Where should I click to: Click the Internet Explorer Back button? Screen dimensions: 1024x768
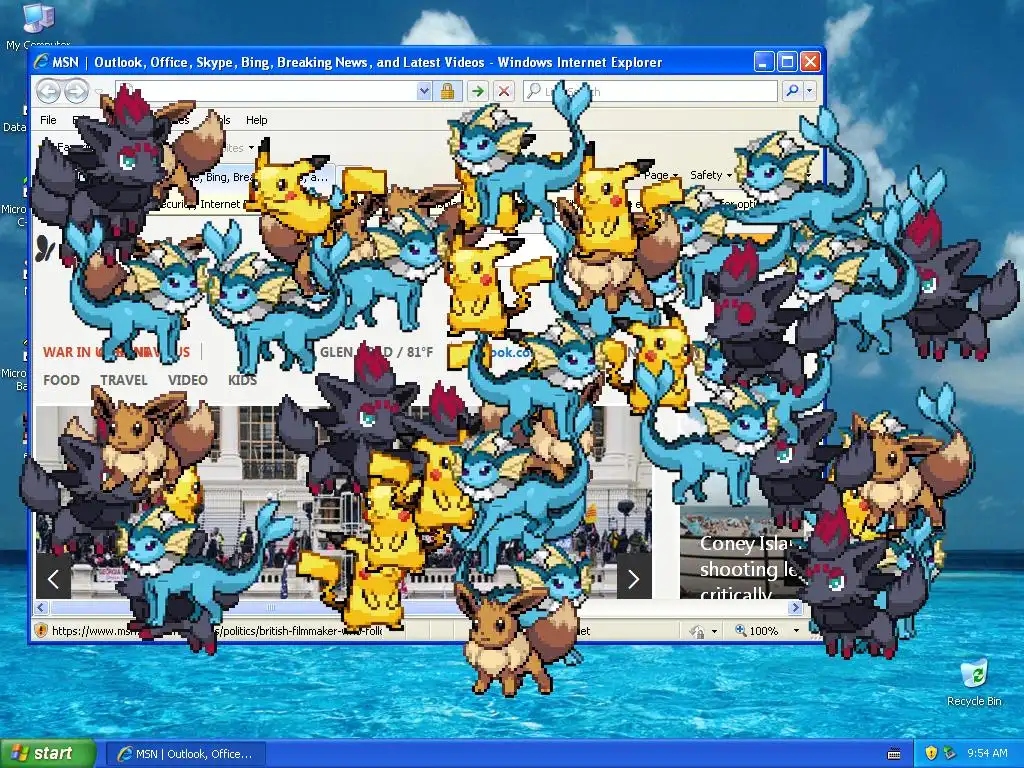point(48,91)
